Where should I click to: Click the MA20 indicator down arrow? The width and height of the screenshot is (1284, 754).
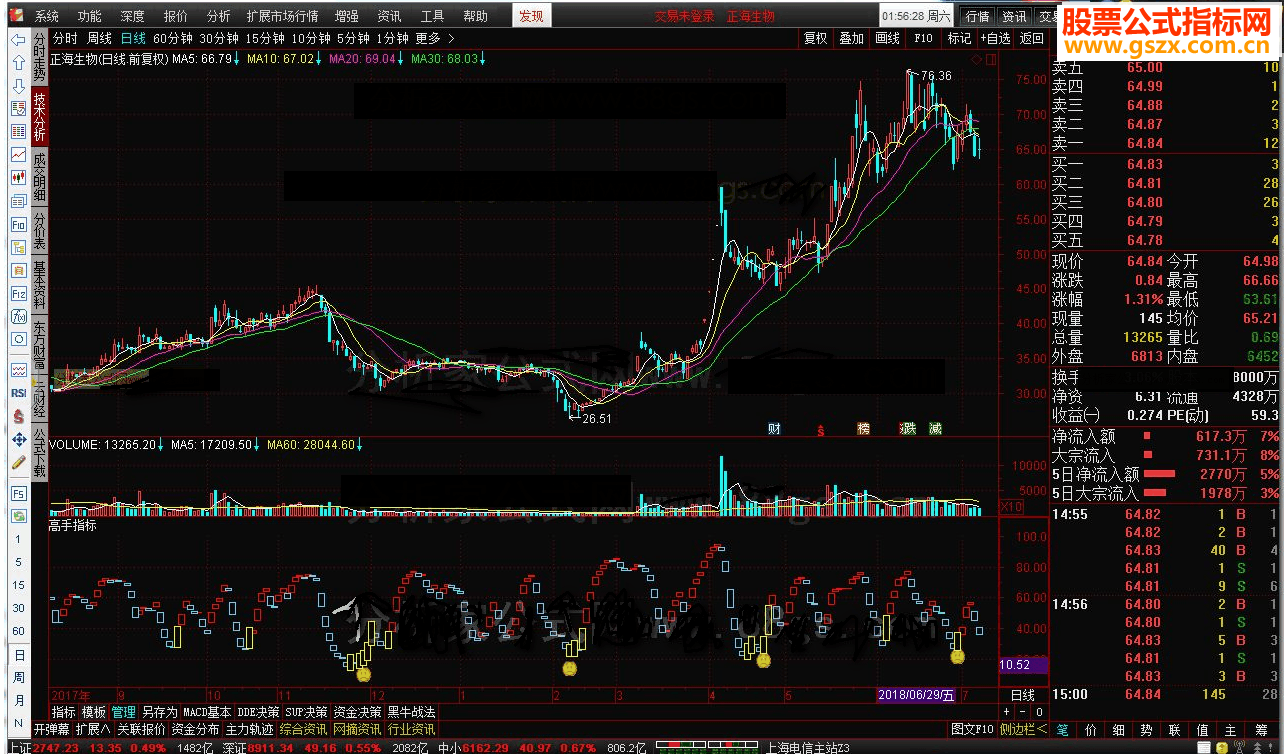(x=401, y=59)
